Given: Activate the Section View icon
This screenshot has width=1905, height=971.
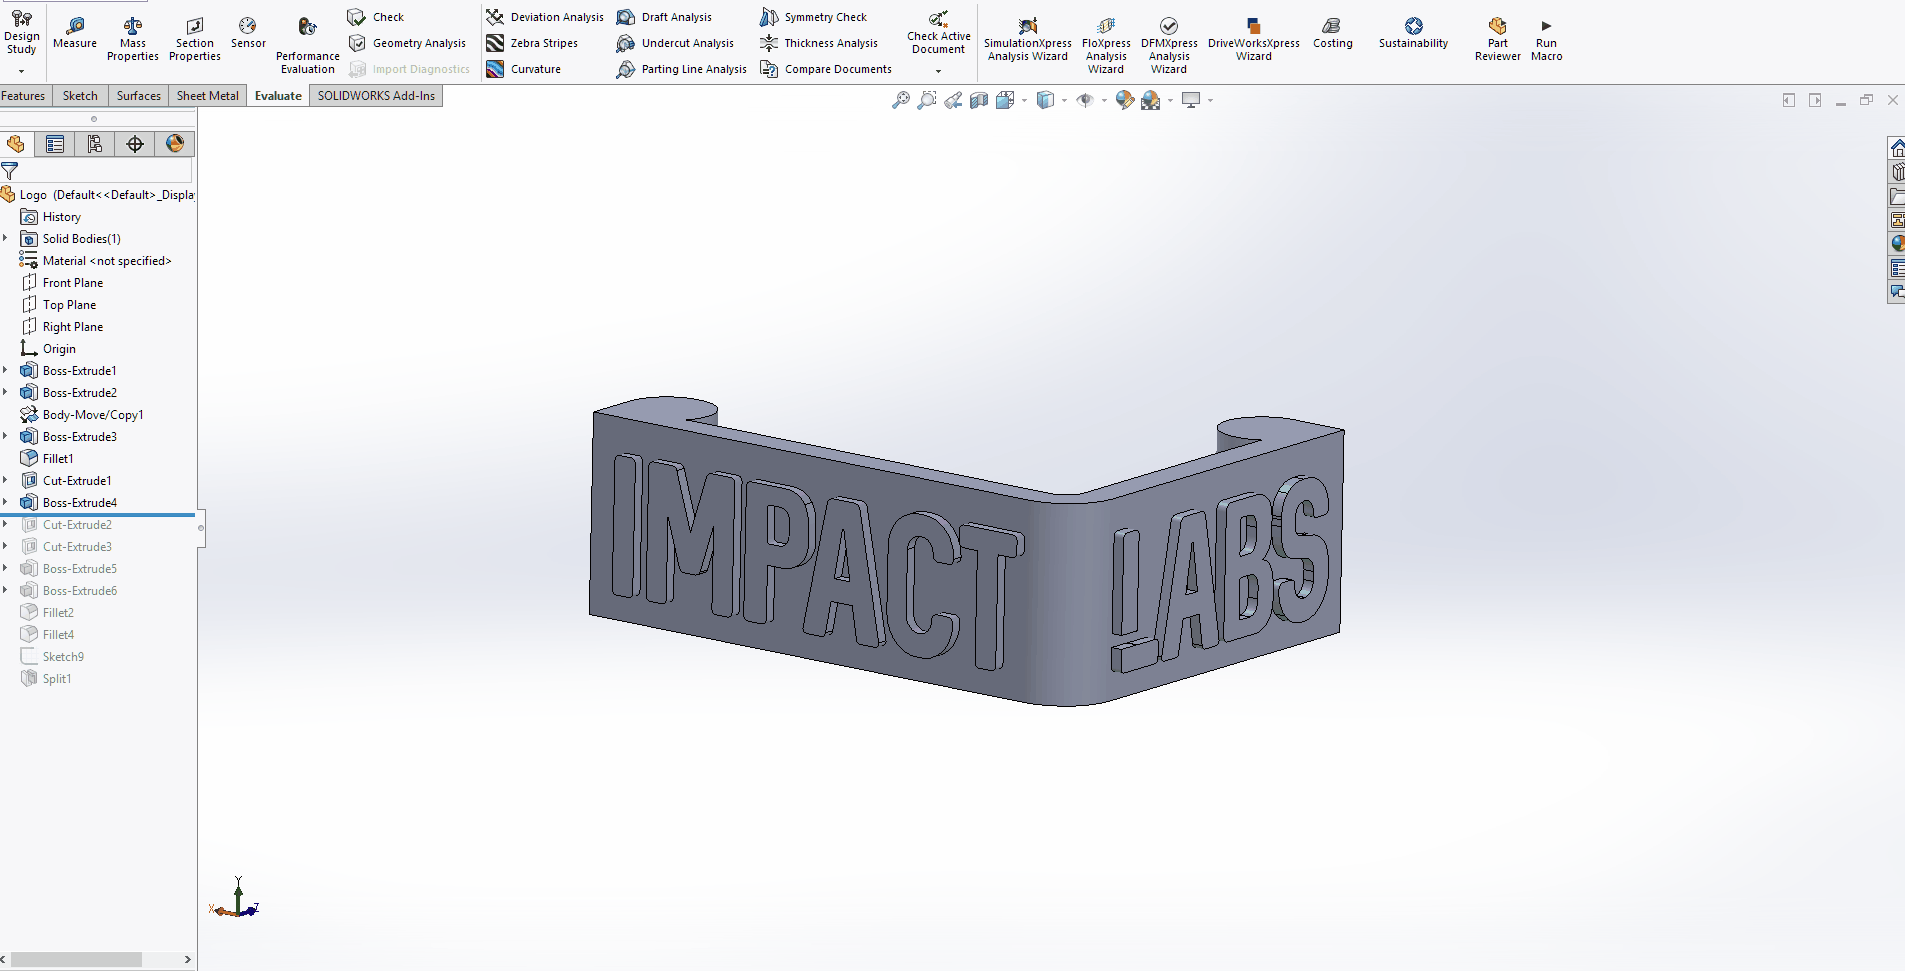Looking at the screenshot, I should pyautogui.click(x=979, y=100).
